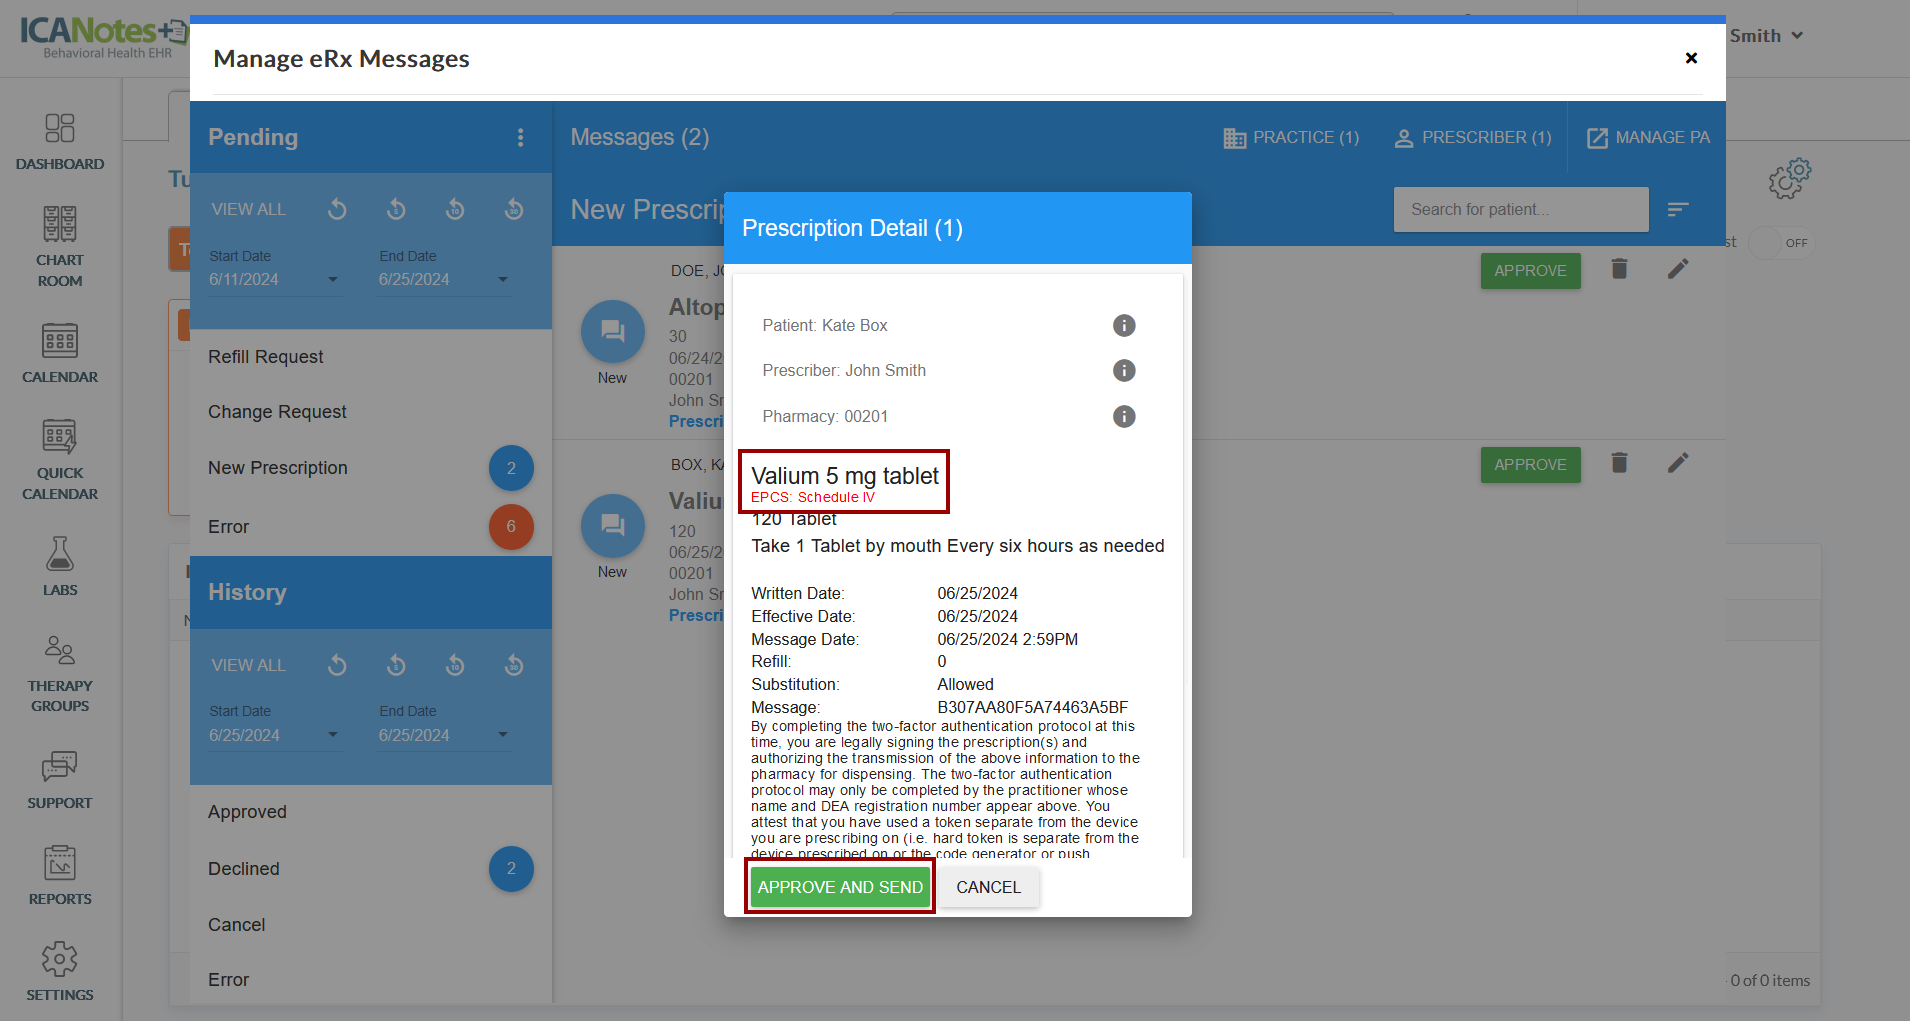Click the sort filter icon beside search
The height and width of the screenshot is (1021, 1910).
tap(1678, 210)
